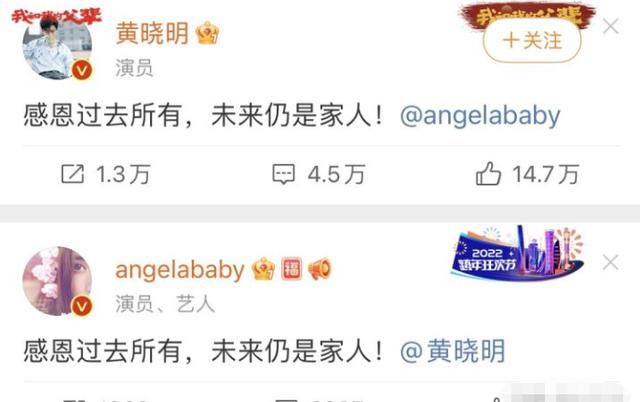Click the crown badge next to 黄晓明

click(207, 33)
